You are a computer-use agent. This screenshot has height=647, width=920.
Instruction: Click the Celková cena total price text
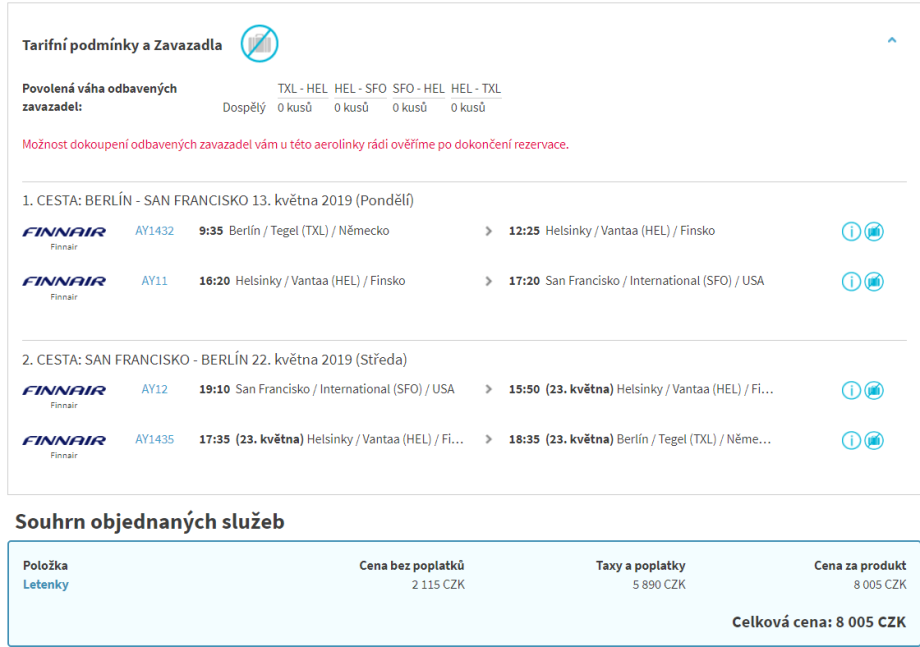point(818,622)
